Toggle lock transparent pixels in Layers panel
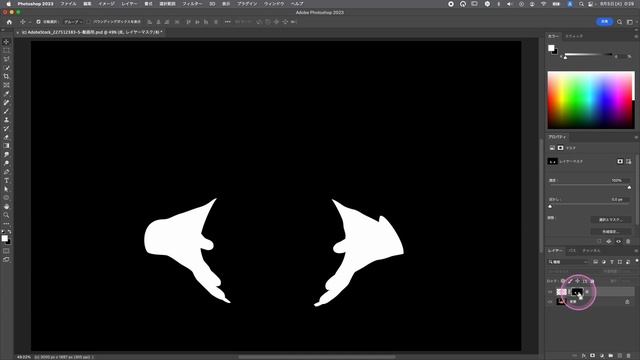This screenshot has width=640, height=360. pos(563,281)
